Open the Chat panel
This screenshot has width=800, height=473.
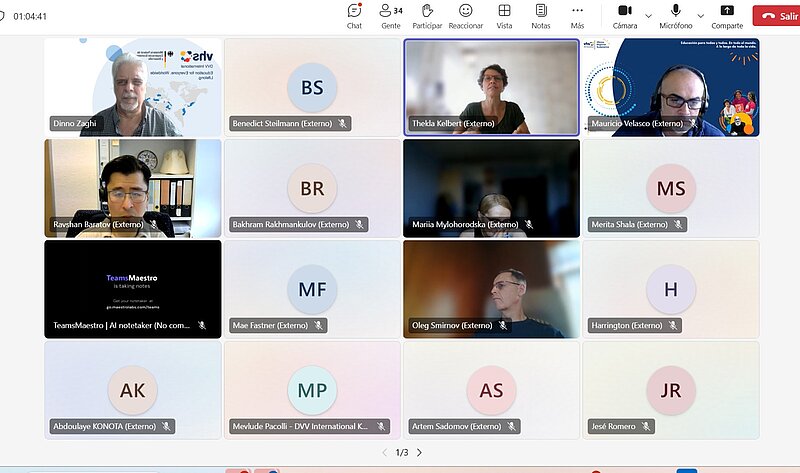pyautogui.click(x=354, y=14)
